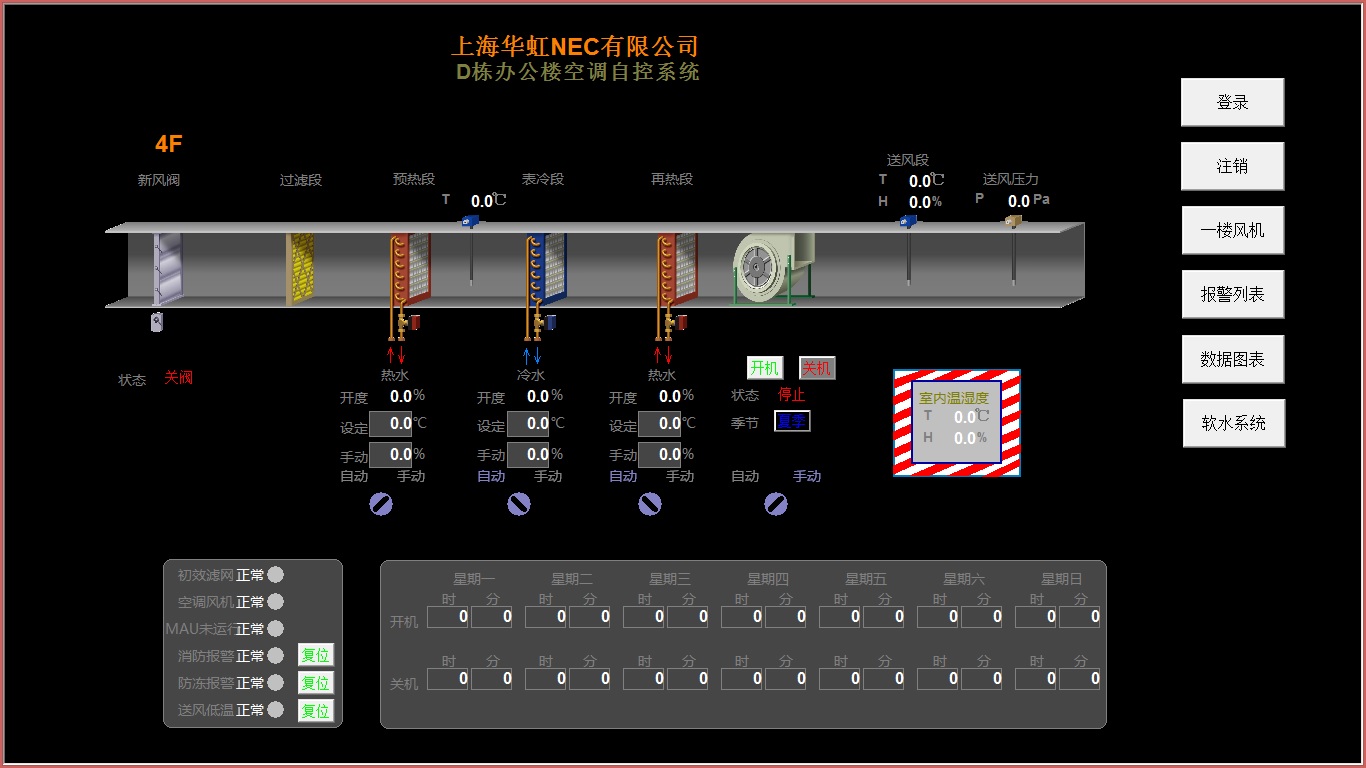Click the 空调风机 status indicator lamp
This screenshot has height=768, width=1366.
pos(276,602)
